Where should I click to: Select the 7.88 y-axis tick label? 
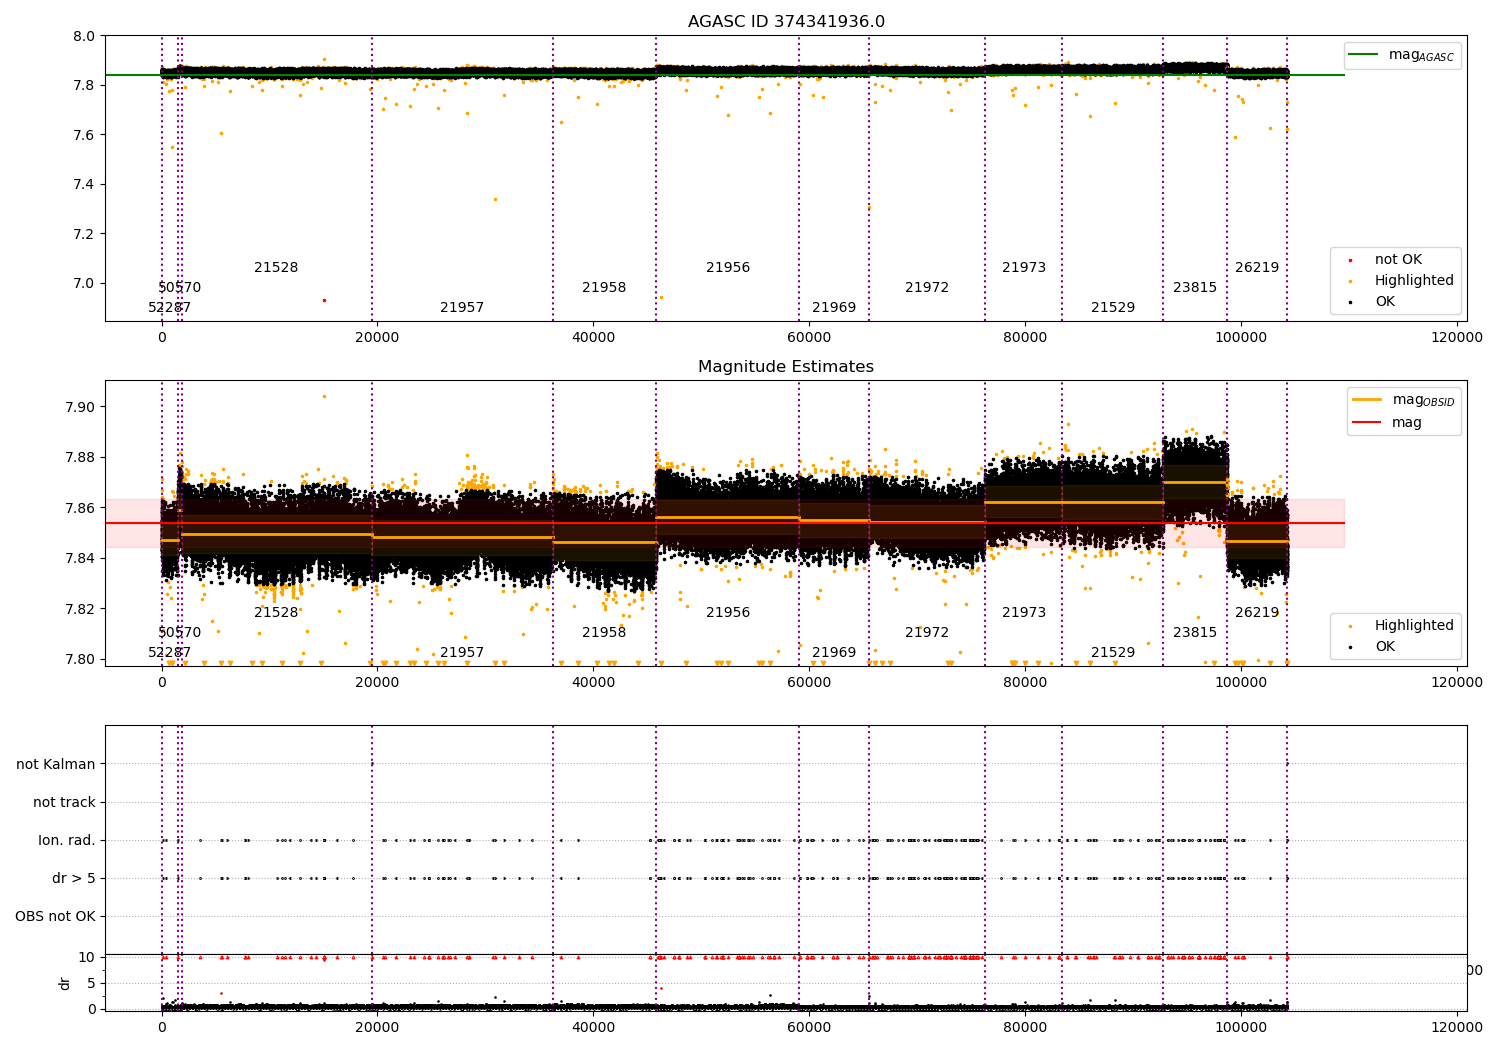click(x=81, y=458)
